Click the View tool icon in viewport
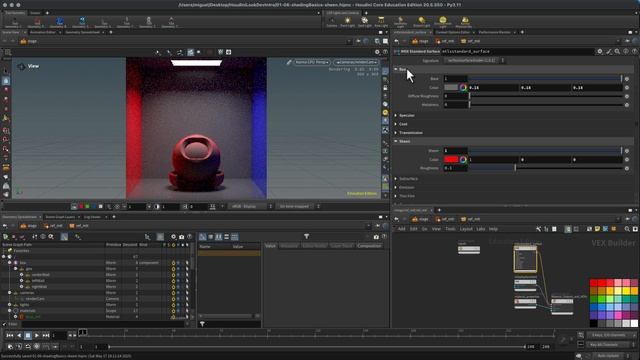This screenshot has height=360, width=640. [21, 66]
